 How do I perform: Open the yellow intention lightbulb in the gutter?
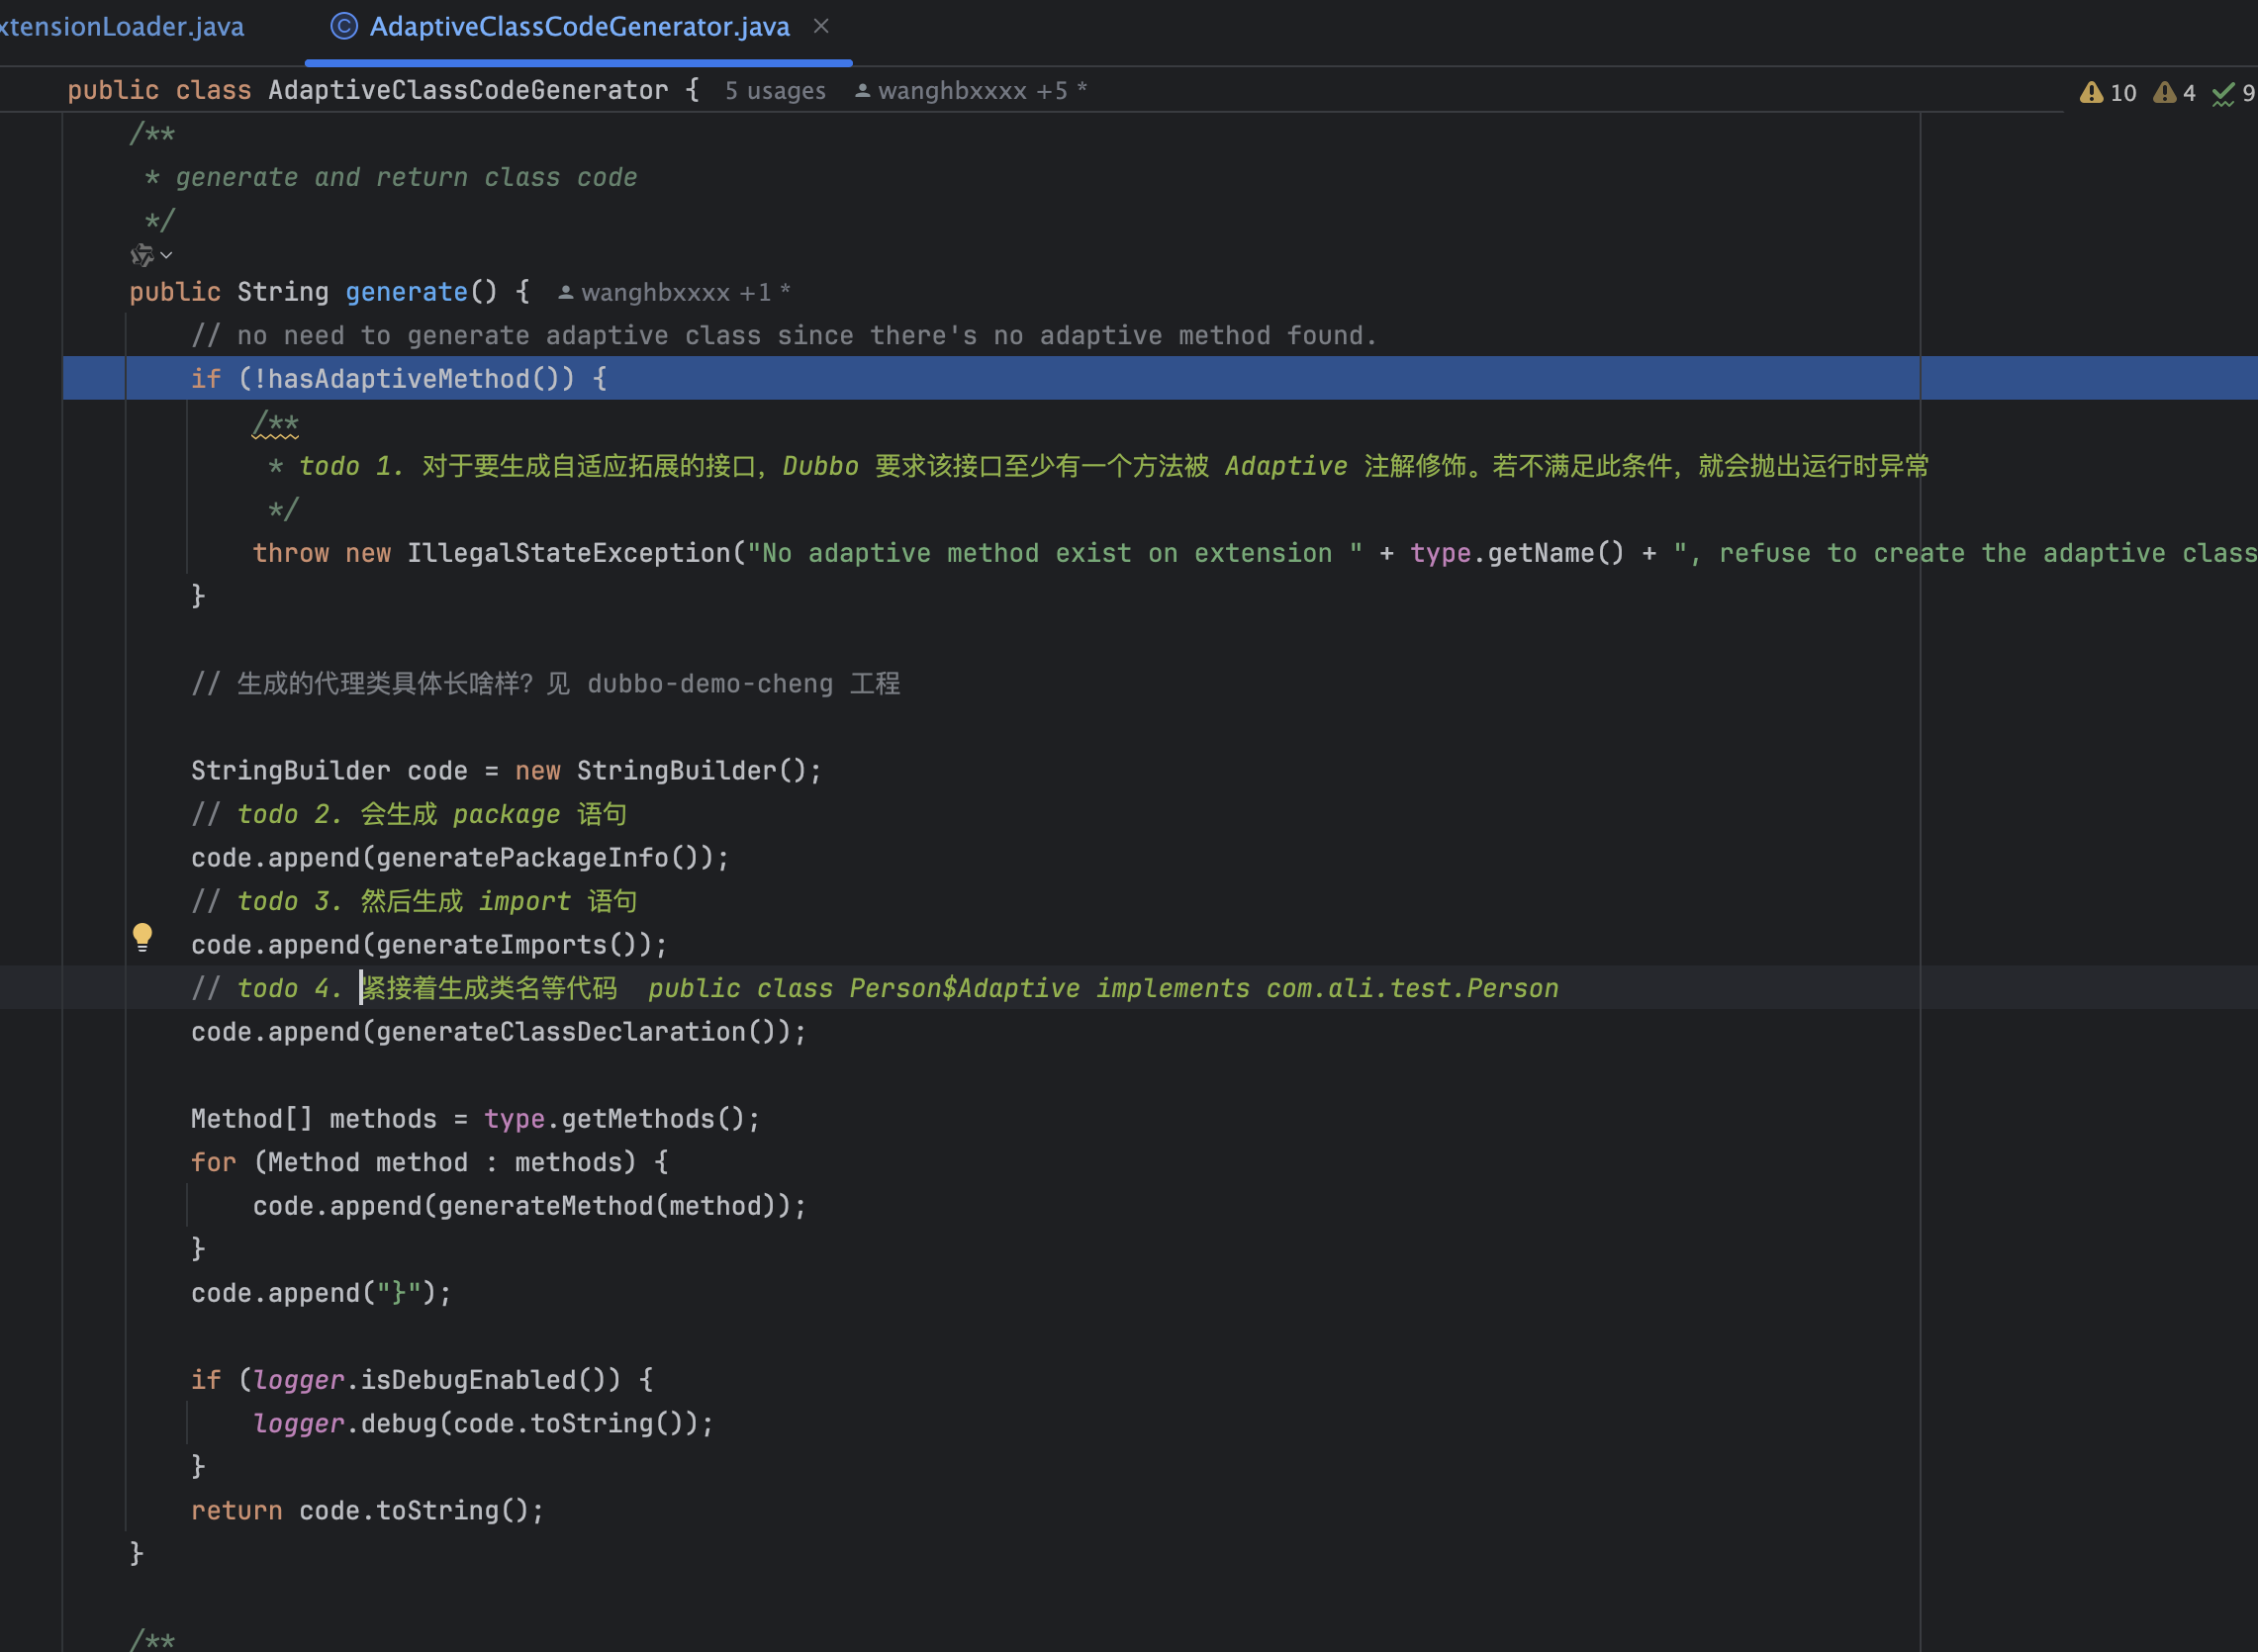[x=144, y=937]
